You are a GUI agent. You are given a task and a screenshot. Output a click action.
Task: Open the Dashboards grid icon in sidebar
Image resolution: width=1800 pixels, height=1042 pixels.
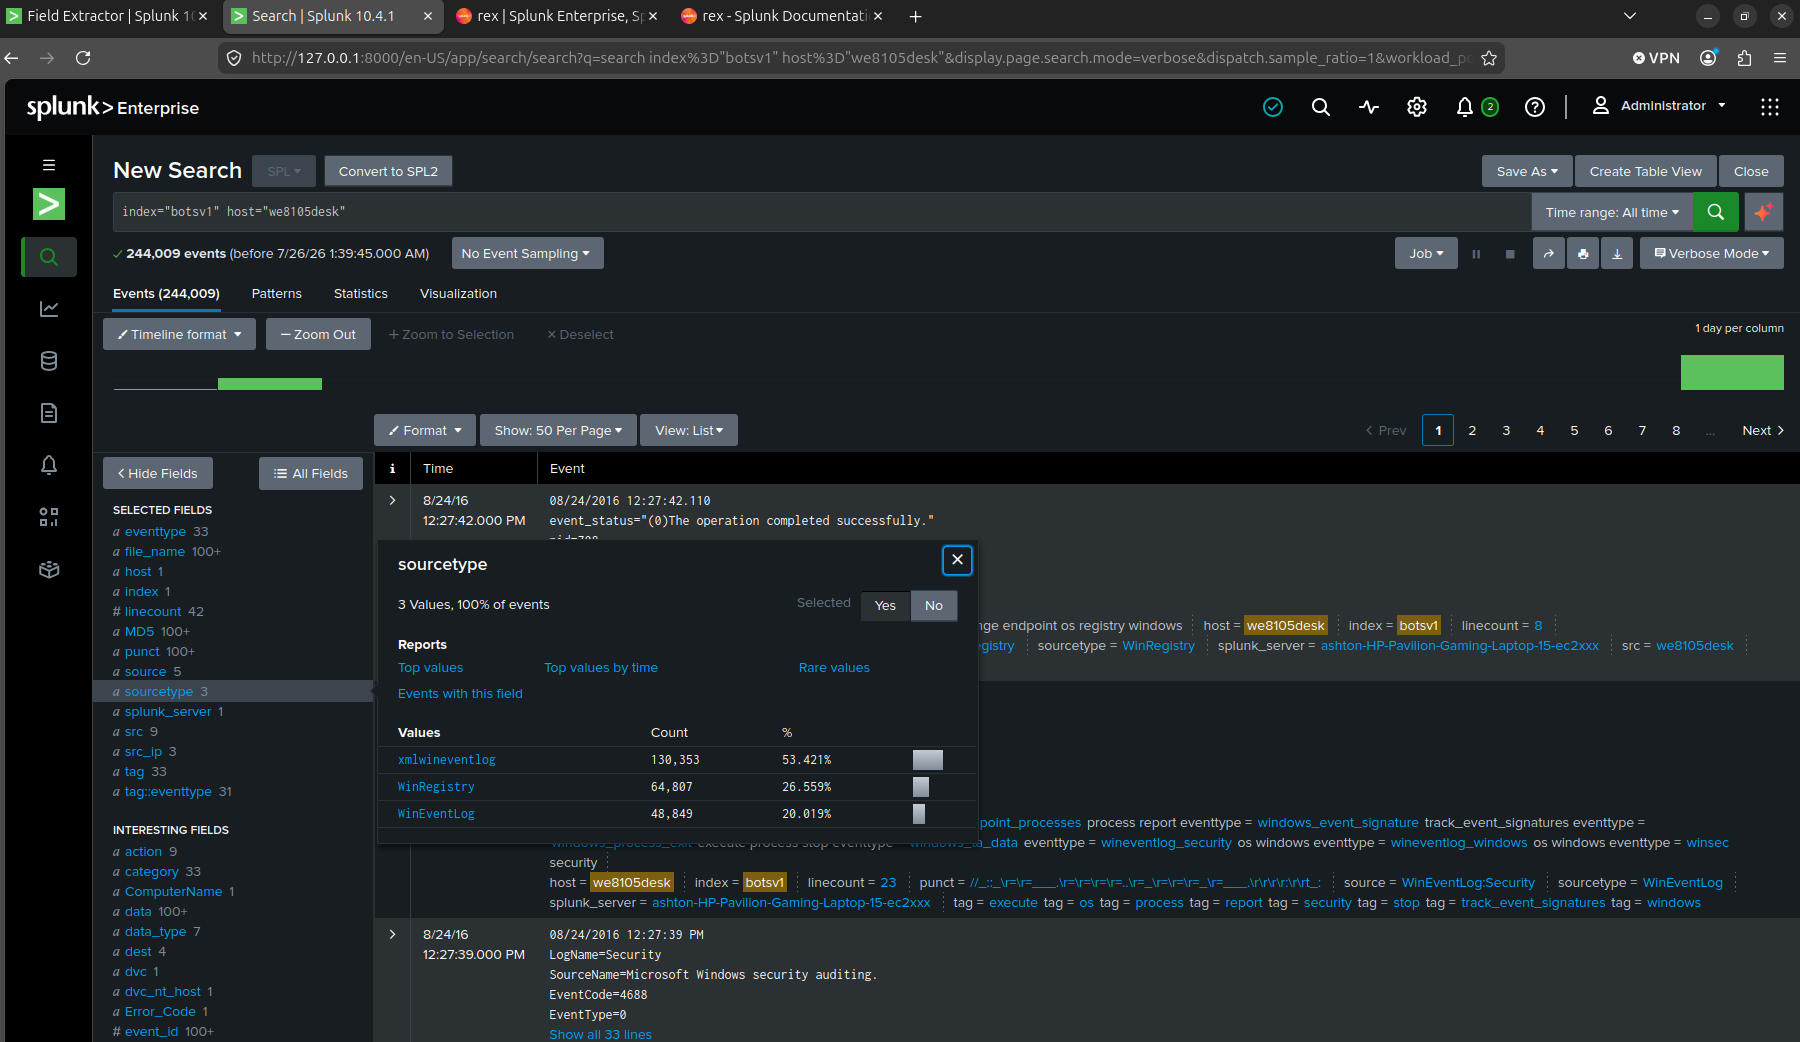click(48, 517)
